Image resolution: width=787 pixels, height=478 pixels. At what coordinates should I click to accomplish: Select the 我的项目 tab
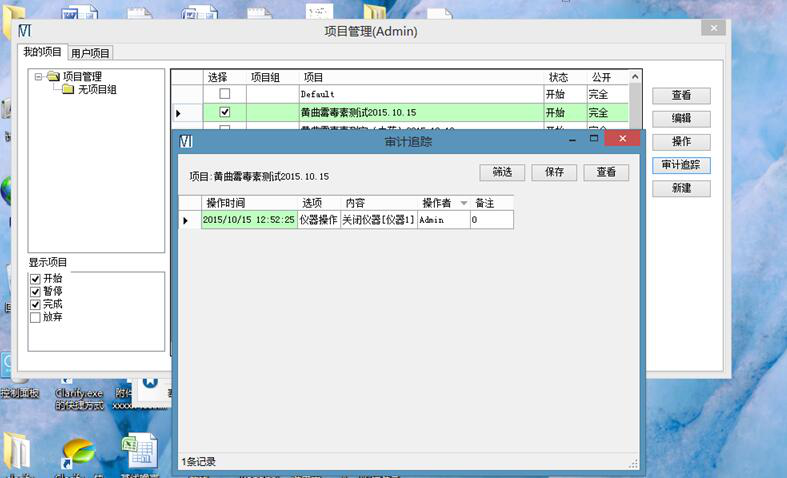pyautogui.click(x=42, y=52)
